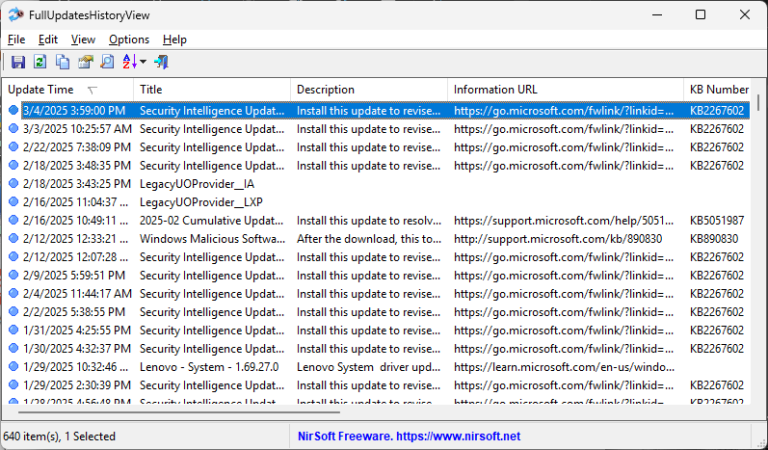Image resolution: width=768 pixels, height=450 pixels.
Task: Select the 2025-02 Cumulative Update row
Action: coord(212,220)
